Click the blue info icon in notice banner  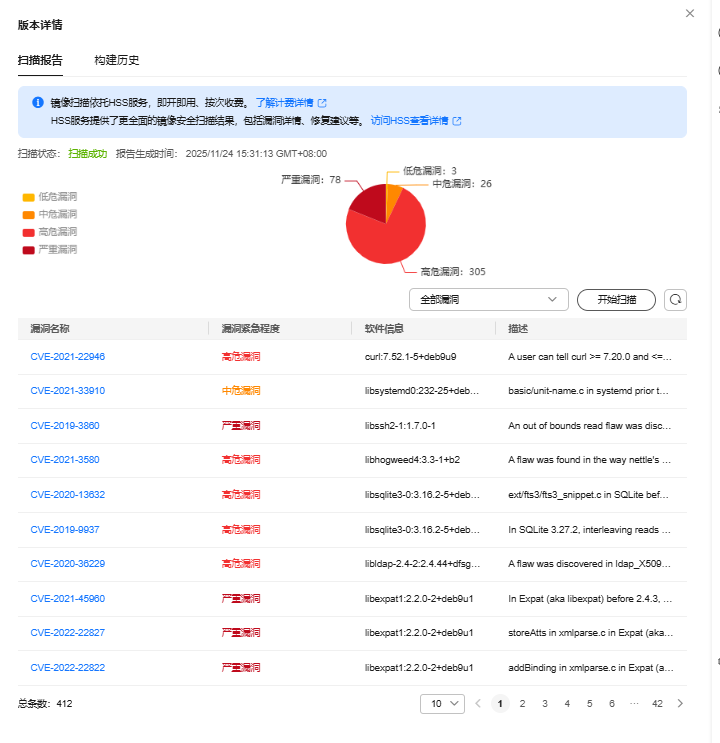click(x=38, y=102)
